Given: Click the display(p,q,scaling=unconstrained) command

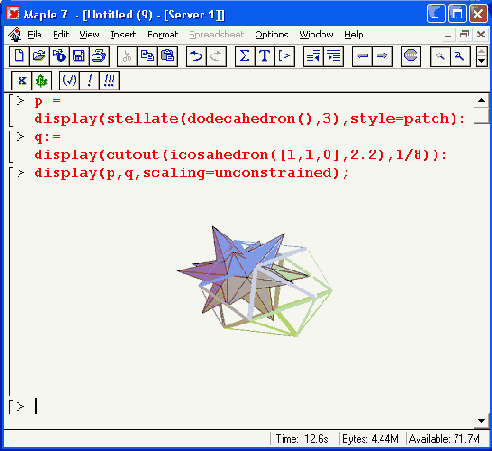Looking at the screenshot, I should click(192, 173).
